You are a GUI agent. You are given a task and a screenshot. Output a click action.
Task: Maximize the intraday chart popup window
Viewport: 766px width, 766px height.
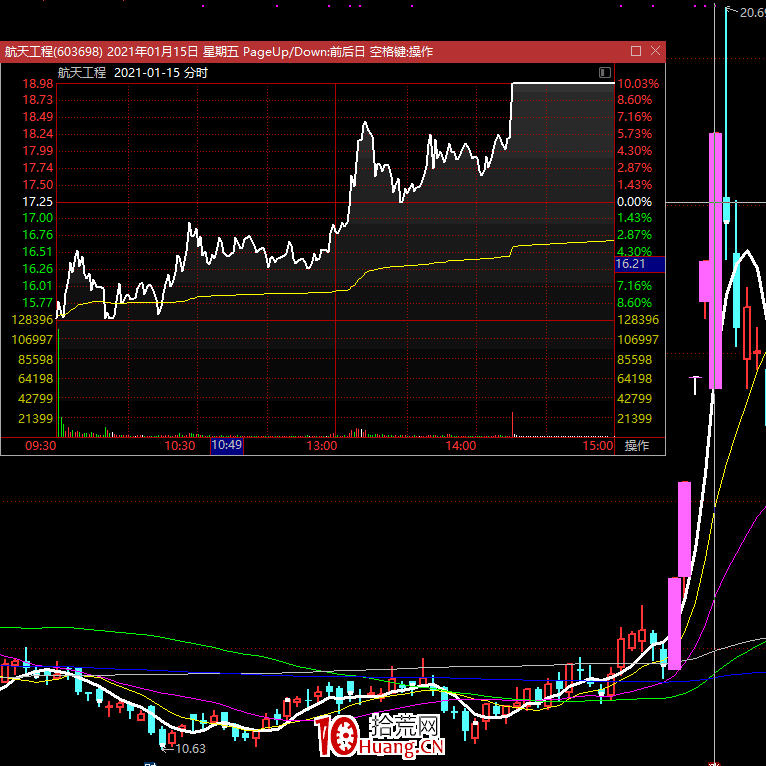click(x=636, y=51)
